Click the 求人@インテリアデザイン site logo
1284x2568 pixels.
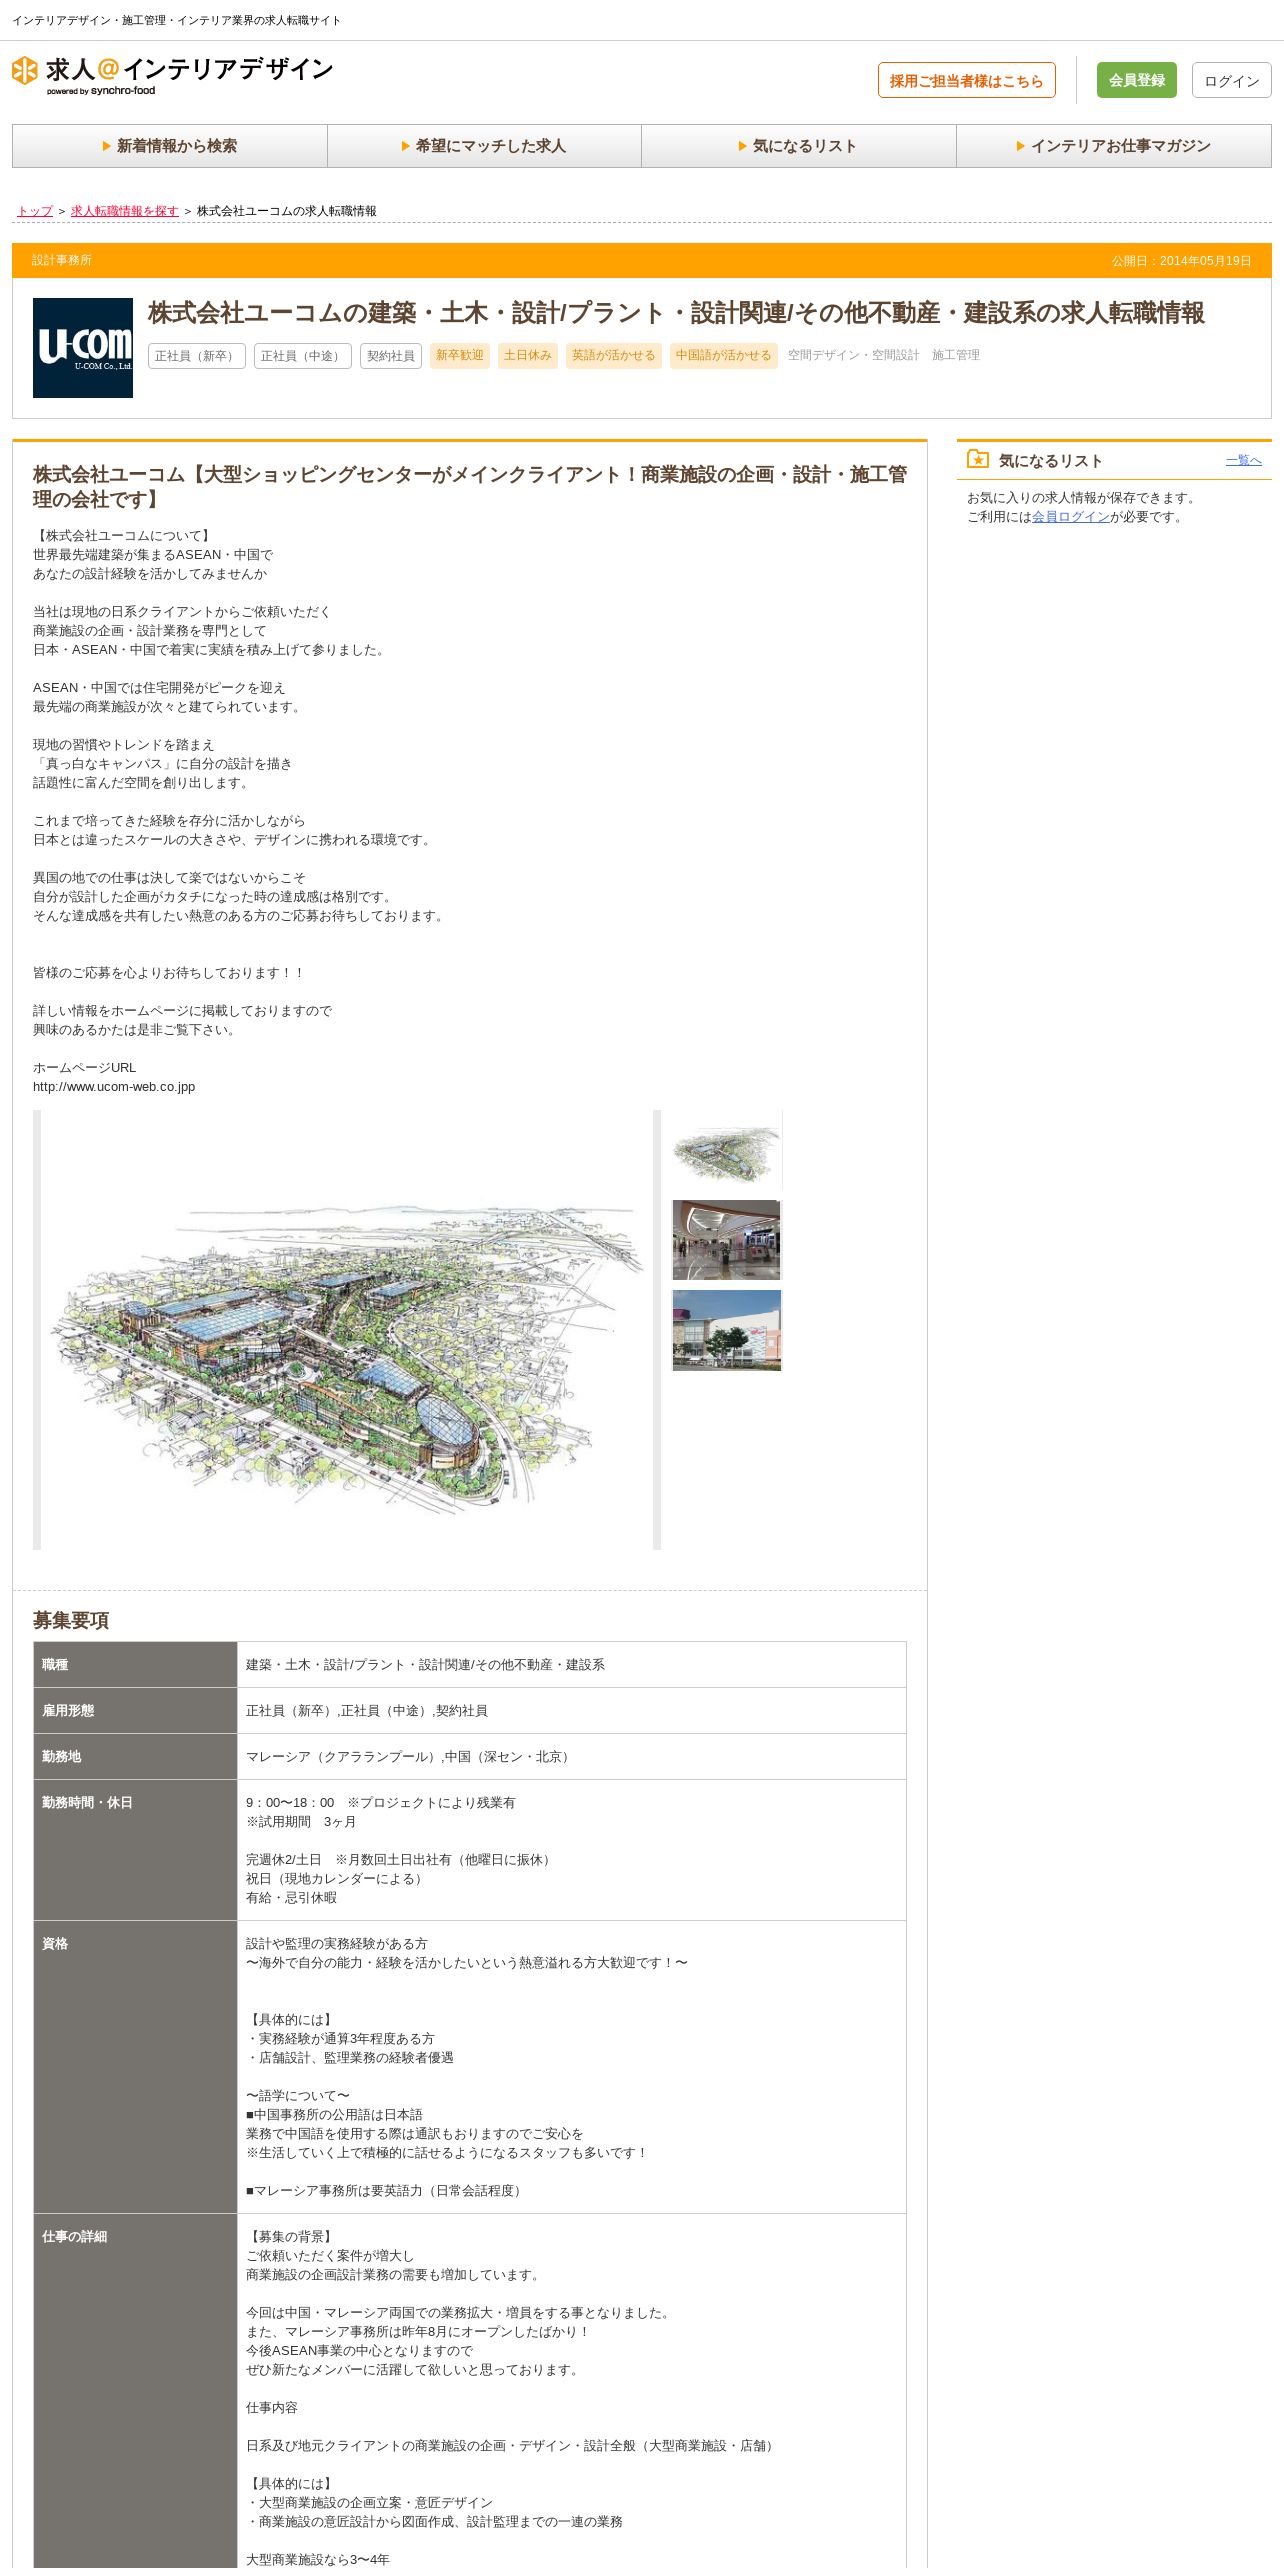coord(172,75)
